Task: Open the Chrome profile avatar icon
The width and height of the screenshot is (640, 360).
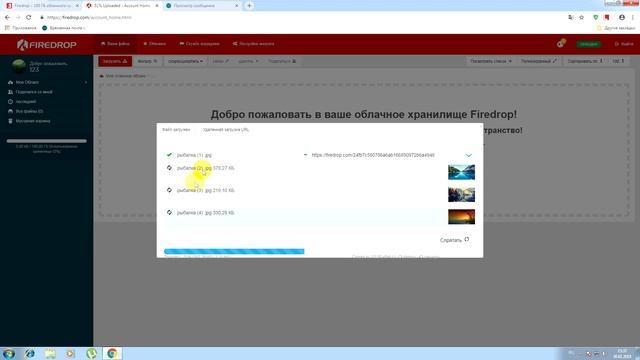Action: click(x=622, y=18)
